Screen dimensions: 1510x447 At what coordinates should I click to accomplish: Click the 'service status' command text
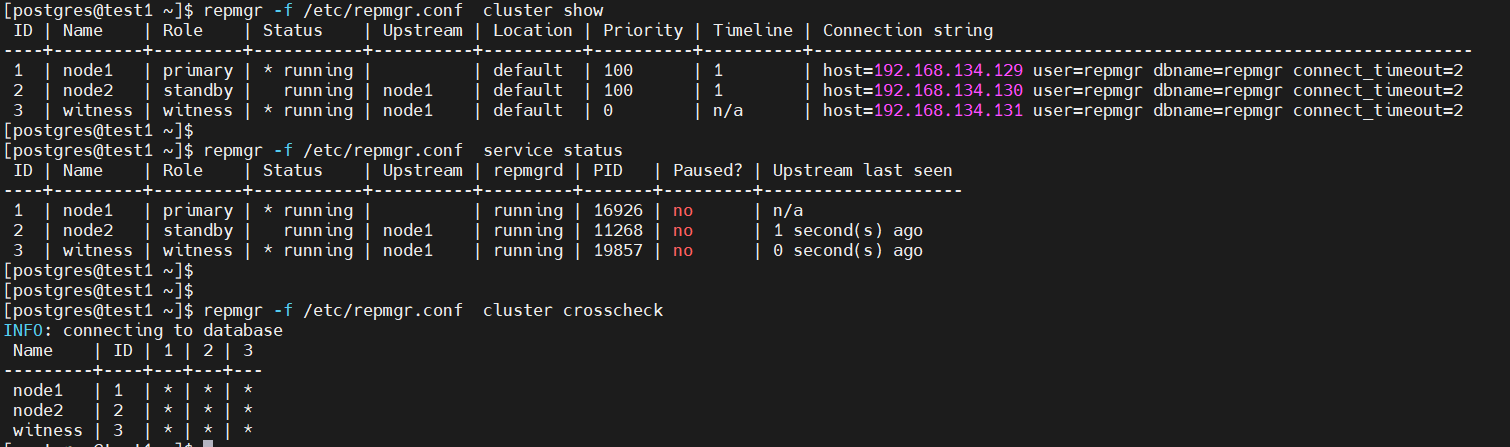[x=553, y=151]
